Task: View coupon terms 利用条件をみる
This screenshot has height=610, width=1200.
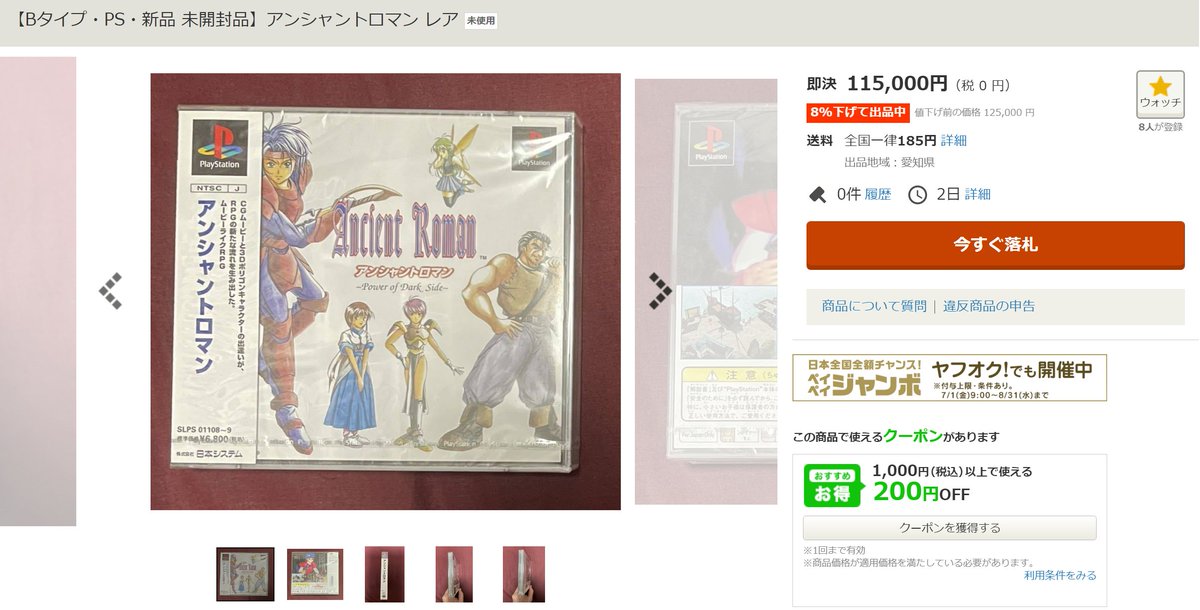Action: tap(1060, 575)
